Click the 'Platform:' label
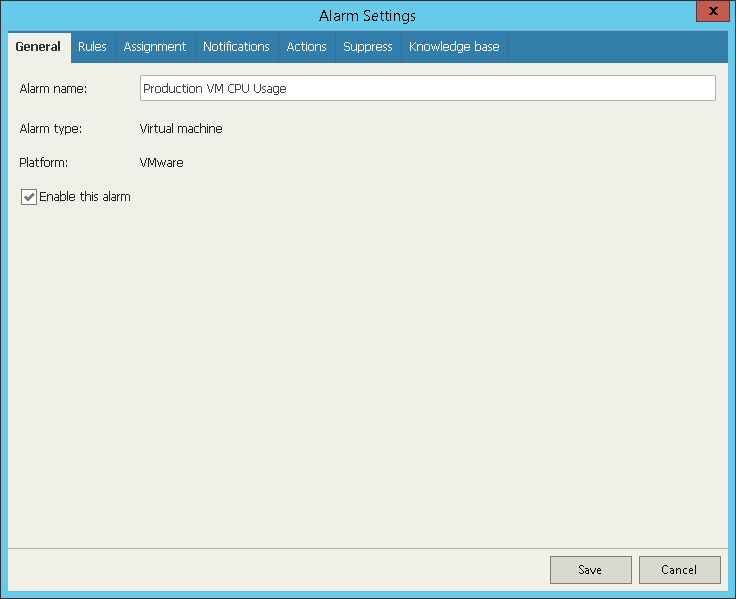This screenshot has width=736, height=599. coord(44,163)
